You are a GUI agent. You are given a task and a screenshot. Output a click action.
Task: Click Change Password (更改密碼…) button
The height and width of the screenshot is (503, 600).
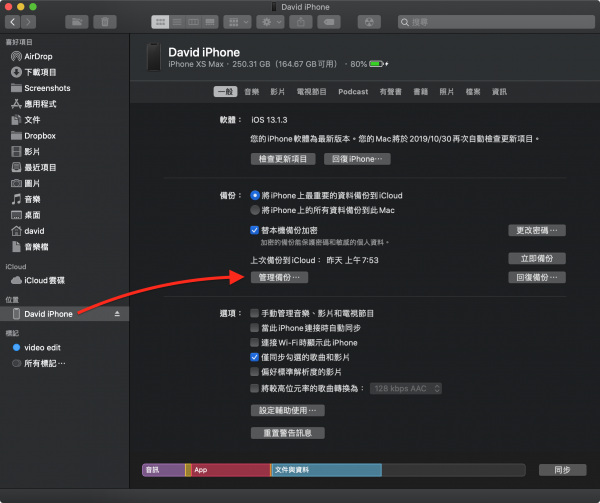click(x=537, y=230)
